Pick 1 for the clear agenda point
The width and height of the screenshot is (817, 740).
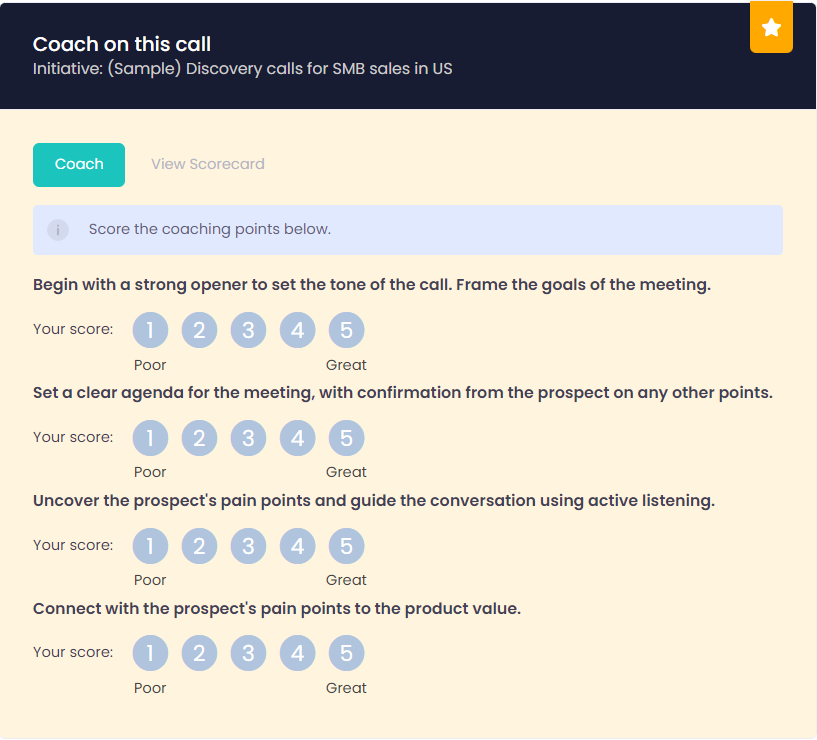[150, 438]
